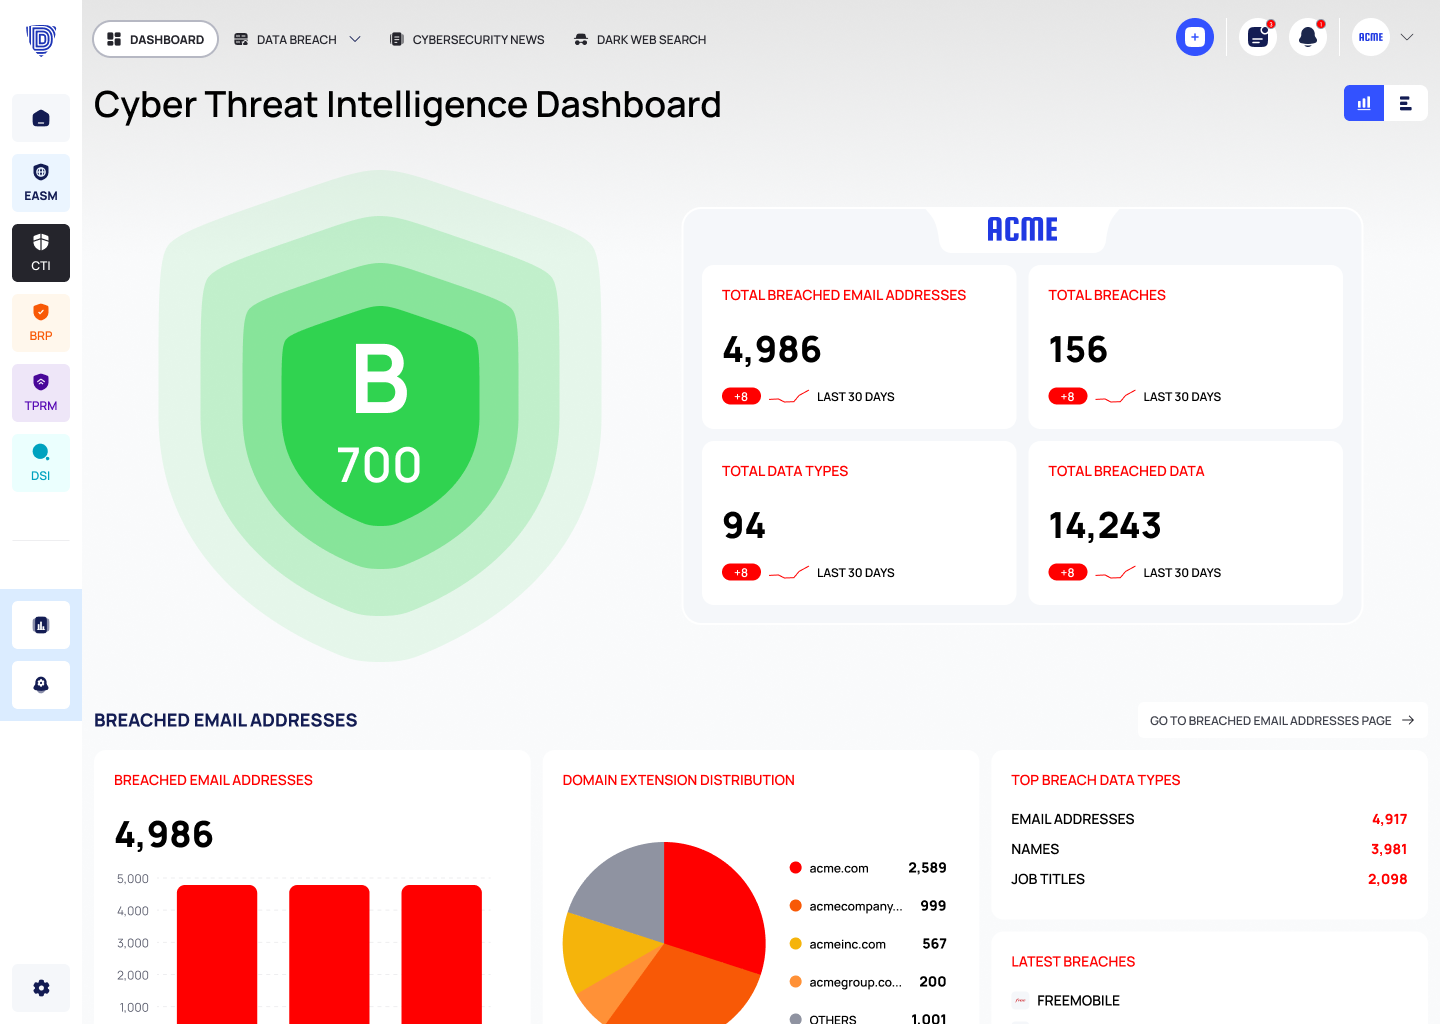Screen dimensions: 1440x1024
Task: Click the Domain Extension Distribution heading
Action: pos(678,780)
